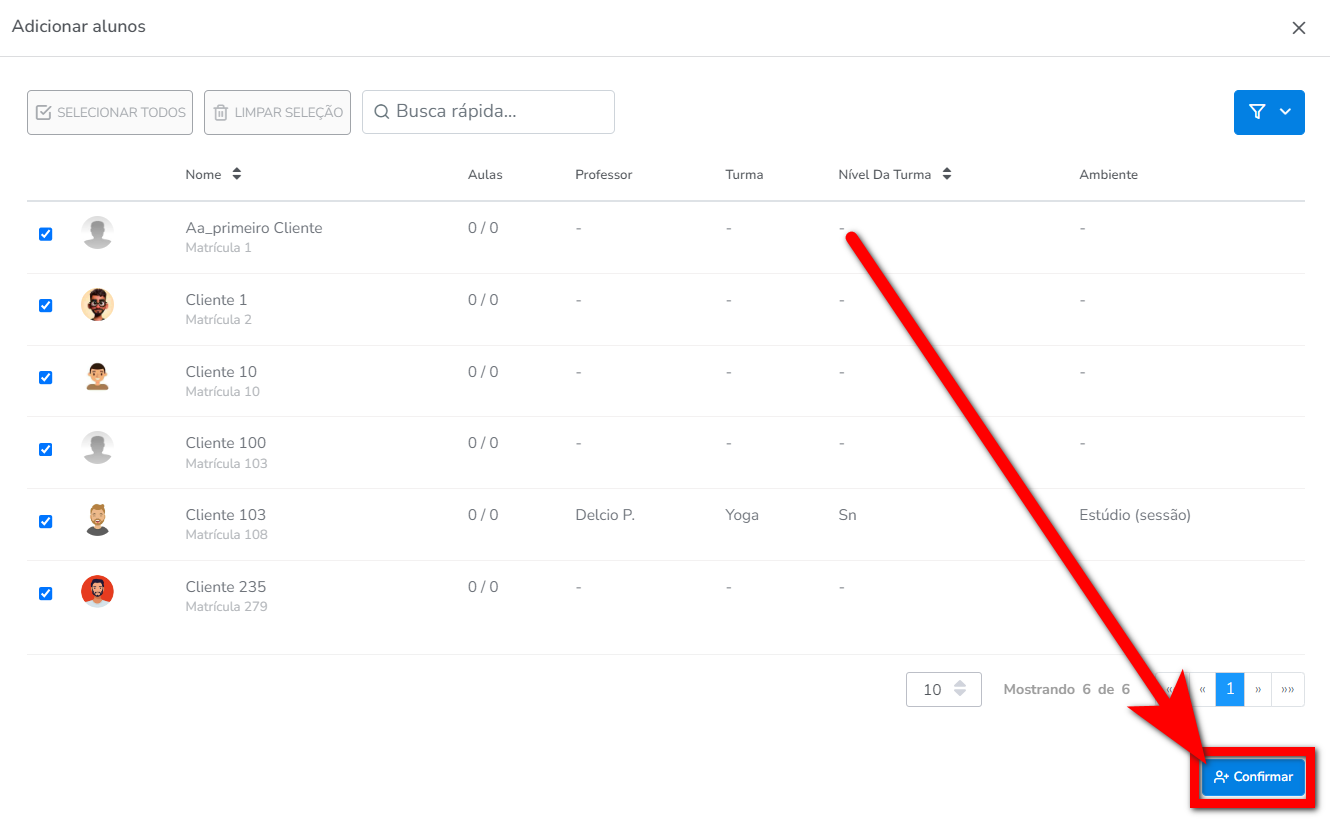
Task: Click Matrícula 279 text
Action: click(x=226, y=606)
